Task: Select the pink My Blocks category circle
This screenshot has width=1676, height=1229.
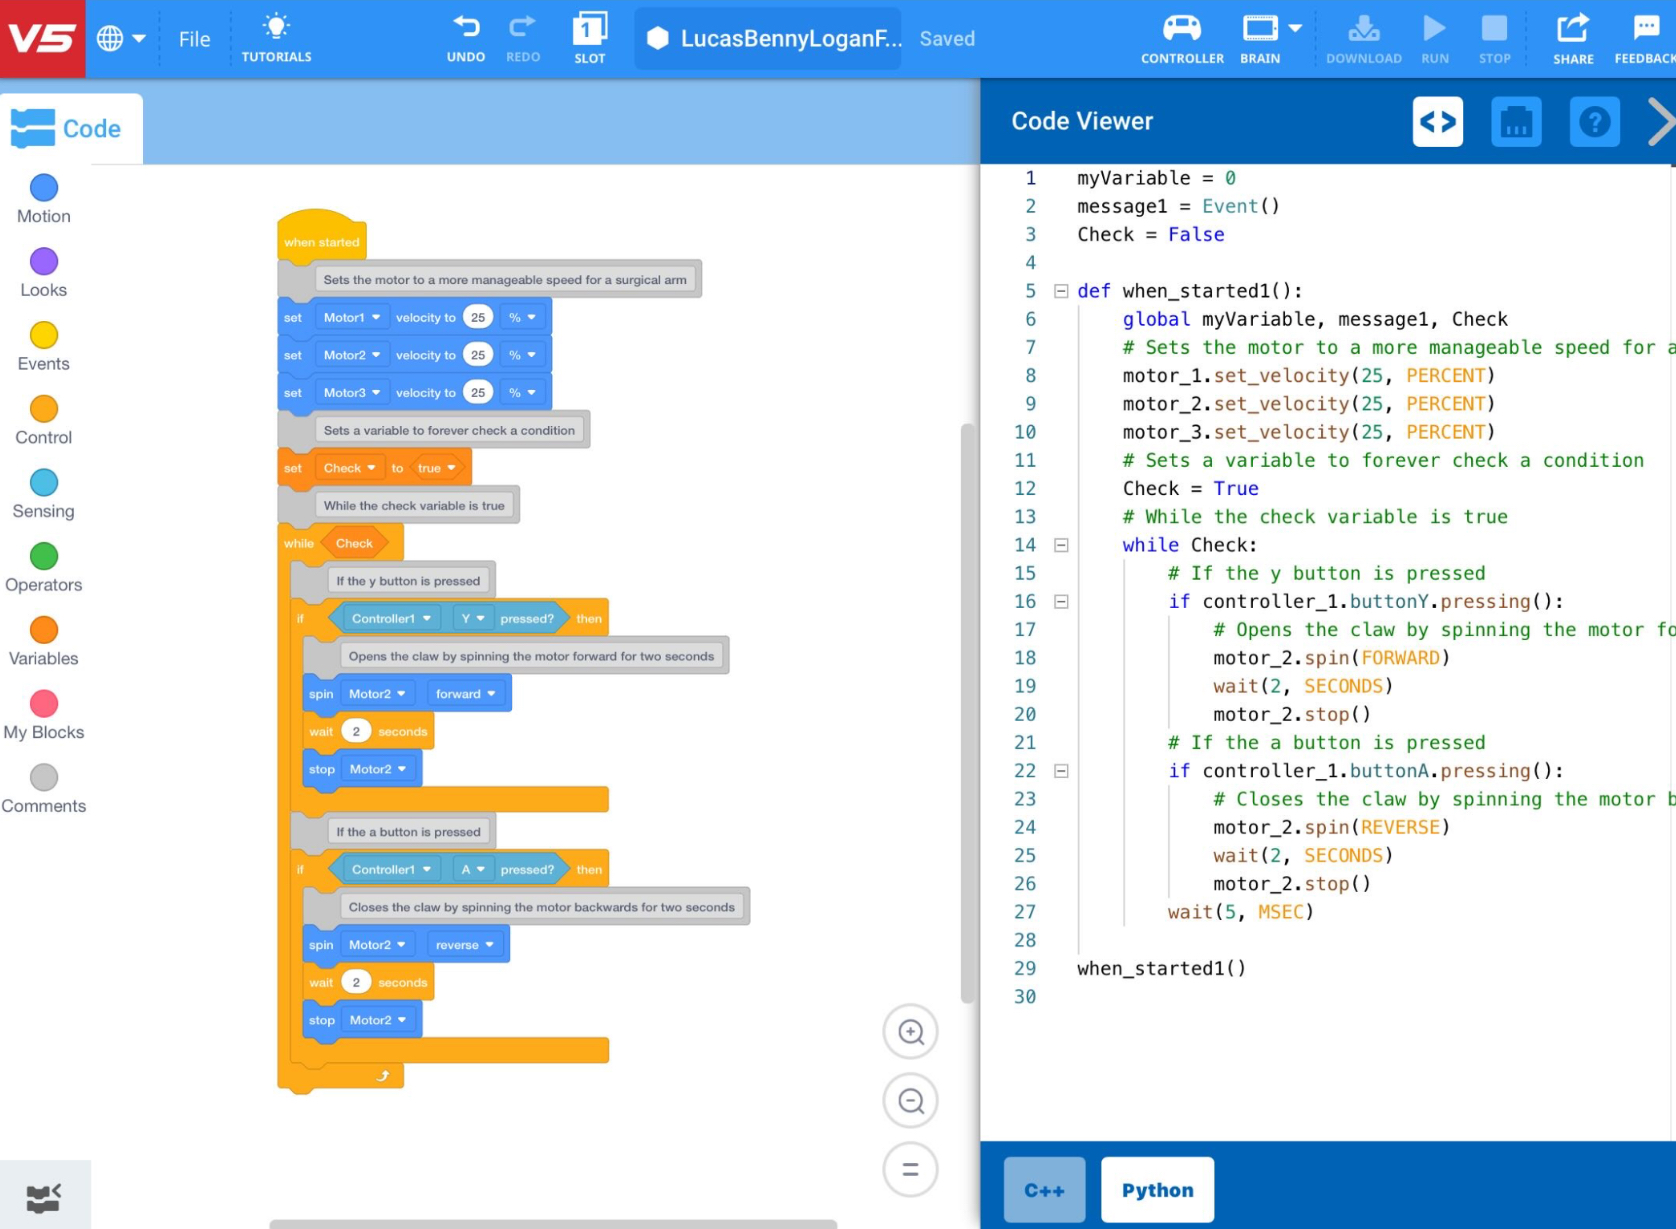Action: point(44,703)
